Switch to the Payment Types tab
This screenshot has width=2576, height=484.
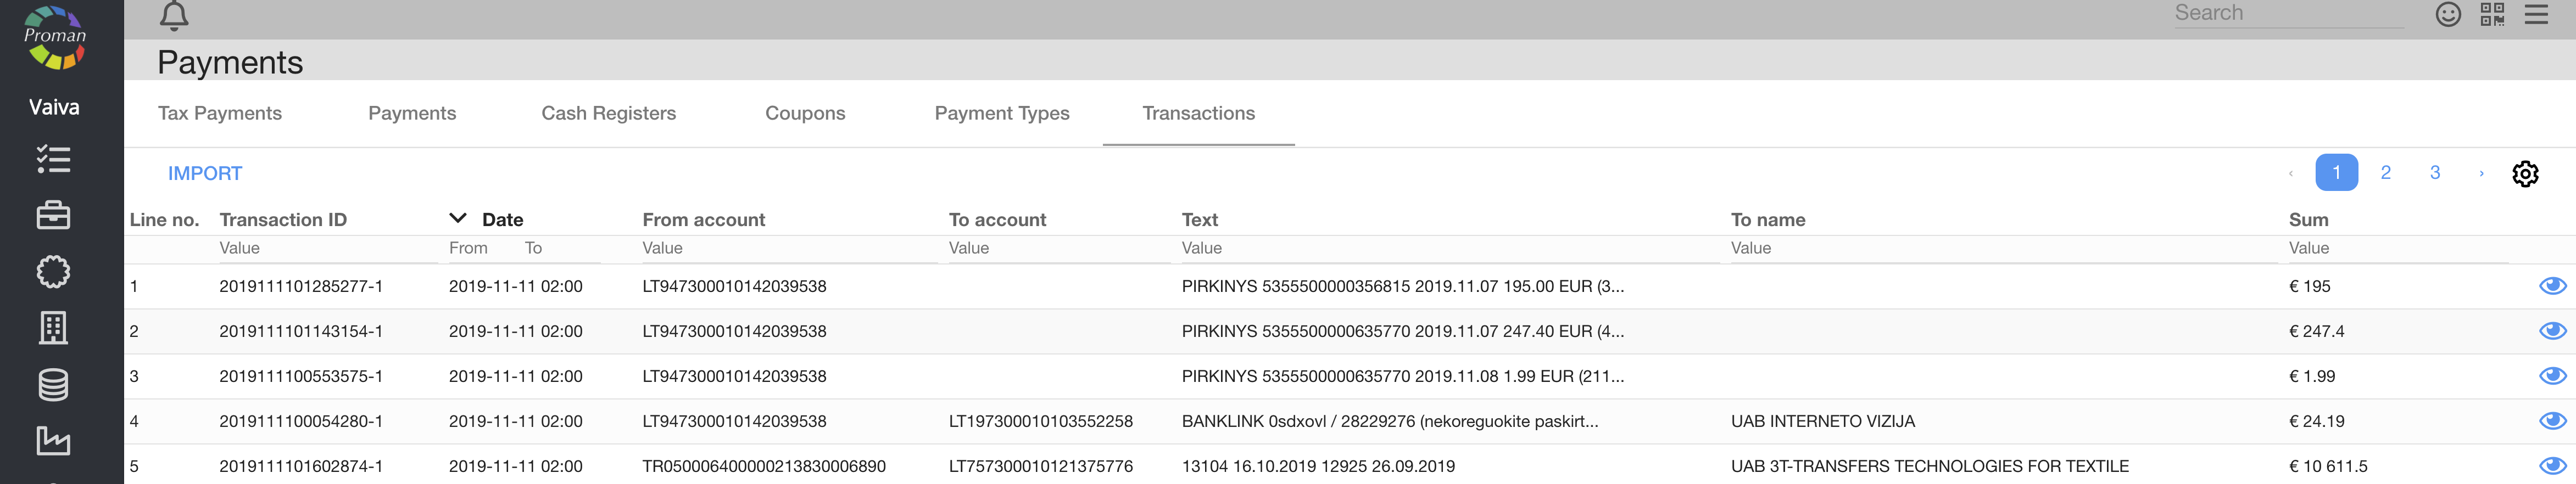pos(1001,113)
